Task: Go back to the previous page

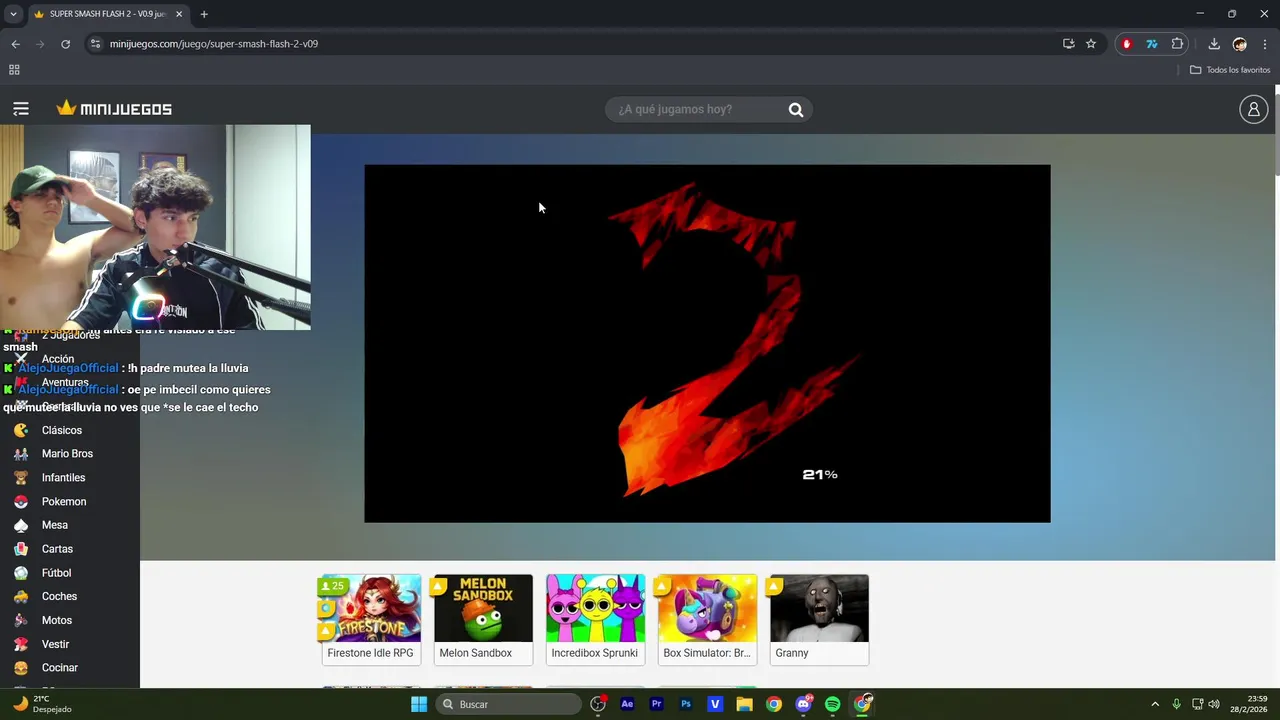Action: [x=15, y=44]
